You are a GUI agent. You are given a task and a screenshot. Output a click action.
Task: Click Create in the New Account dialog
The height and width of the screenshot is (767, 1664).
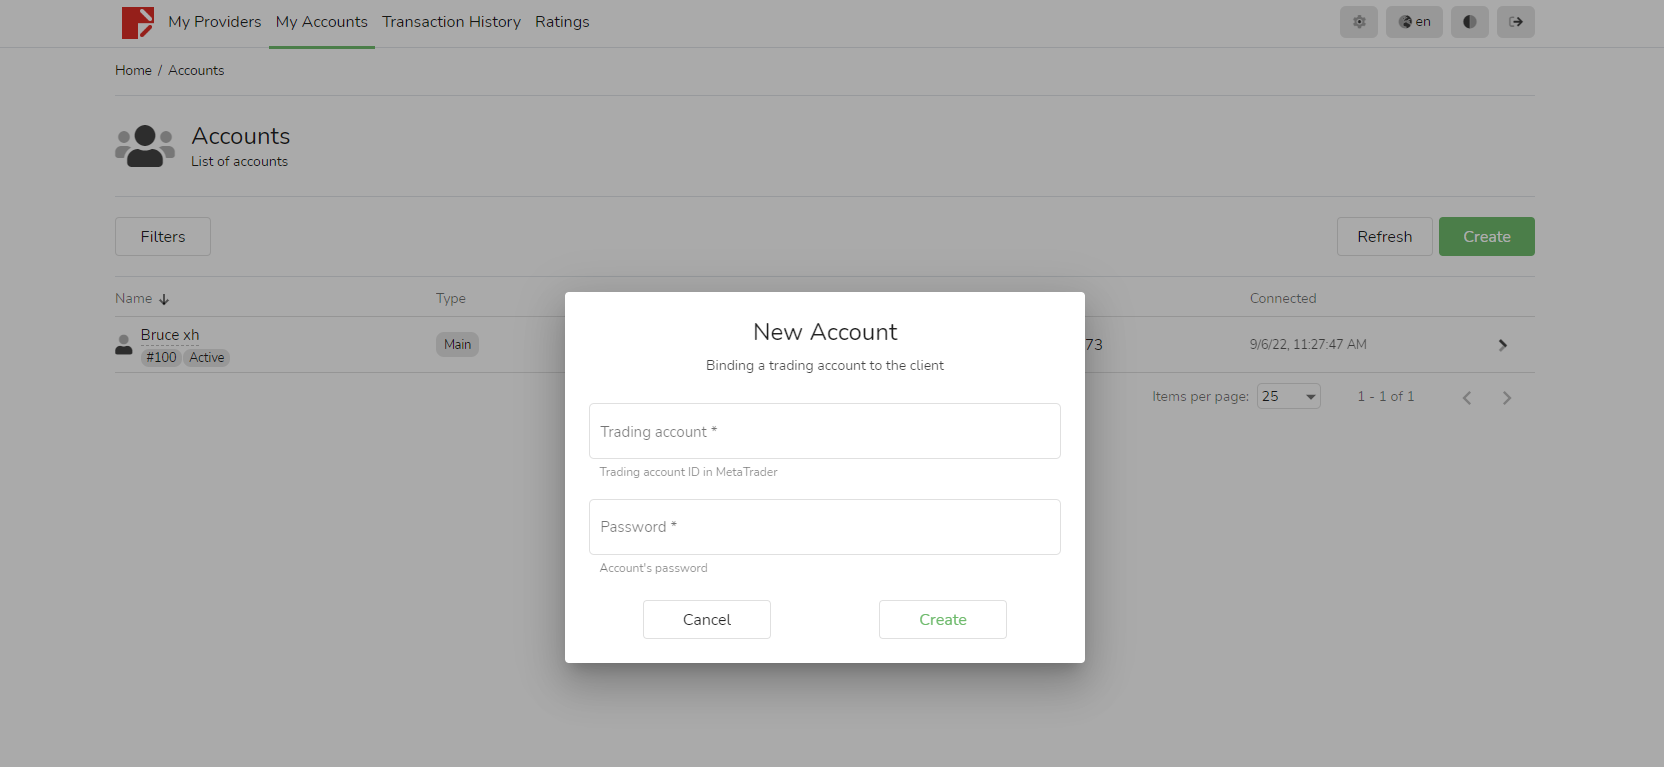pyautogui.click(x=942, y=620)
